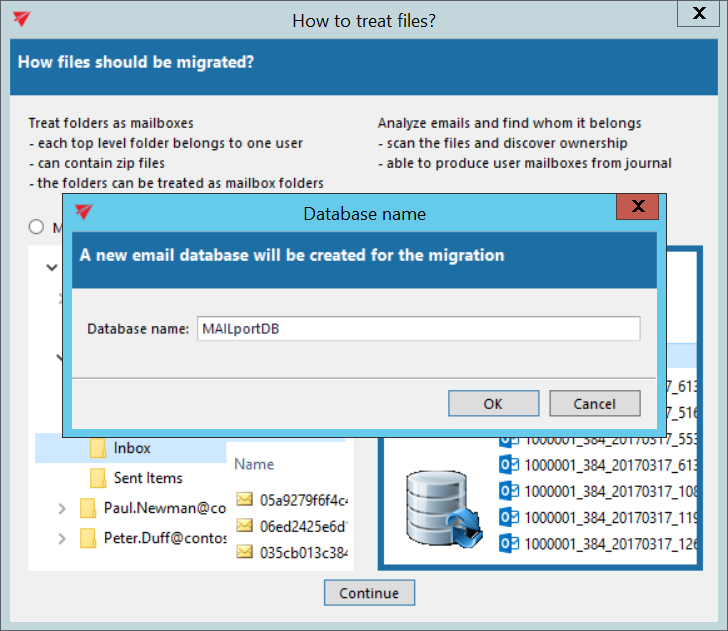Click the Inbox folder icon
Viewport: 728px width, 631px height.
(98, 448)
